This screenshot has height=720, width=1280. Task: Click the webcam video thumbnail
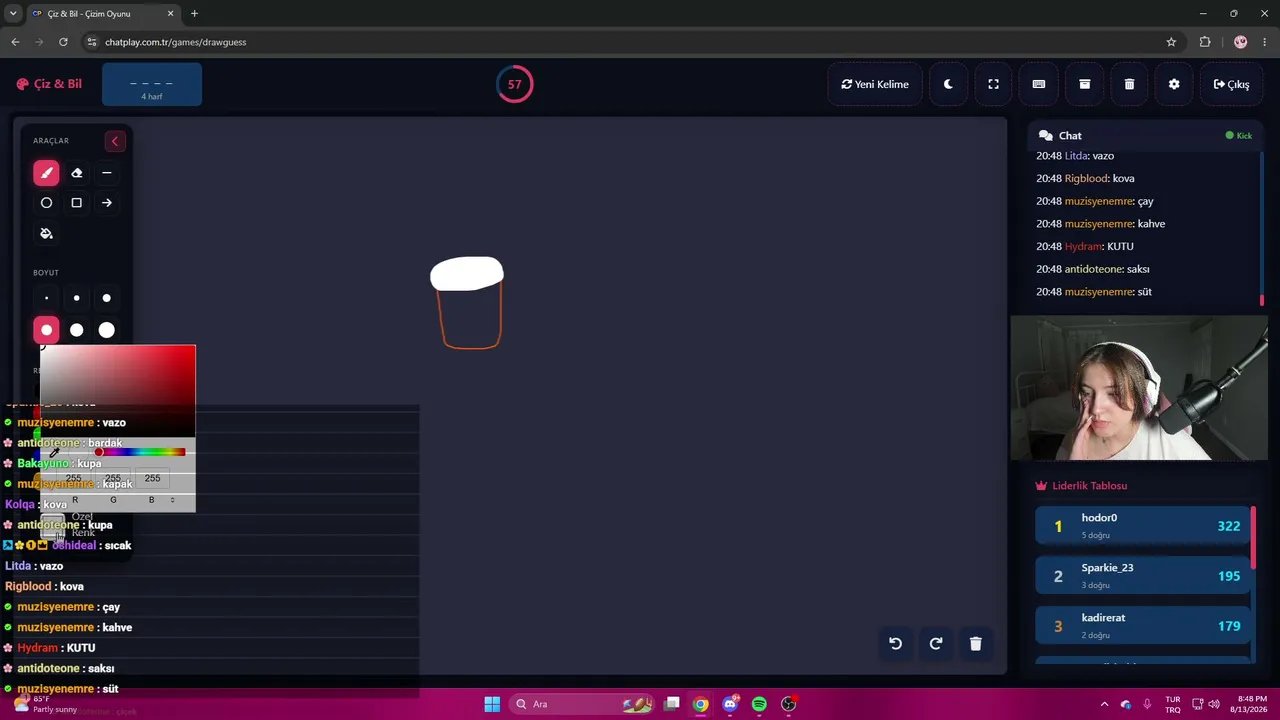click(1139, 388)
